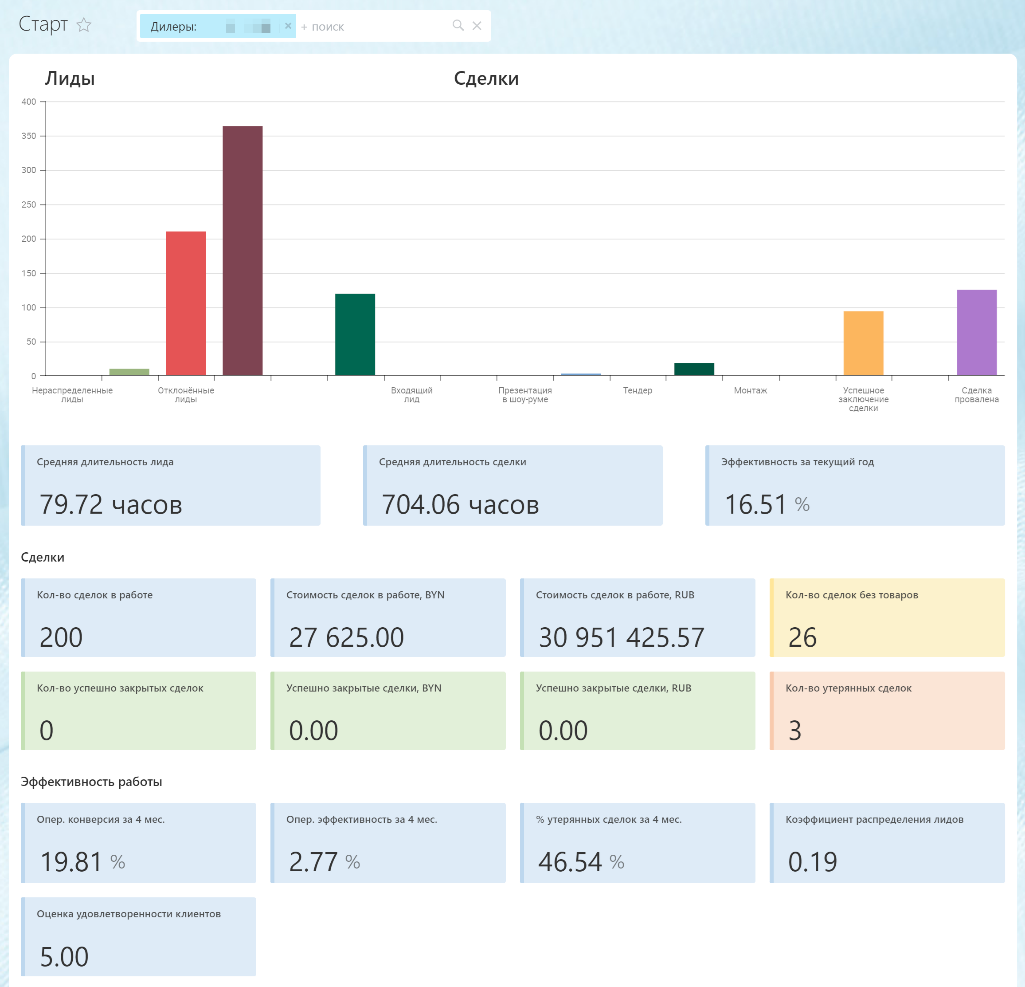The width and height of the screenshot is (1025, 987).
Task: Open Стоимость сделок в работе, RUB card
Action: pos(638,618)
